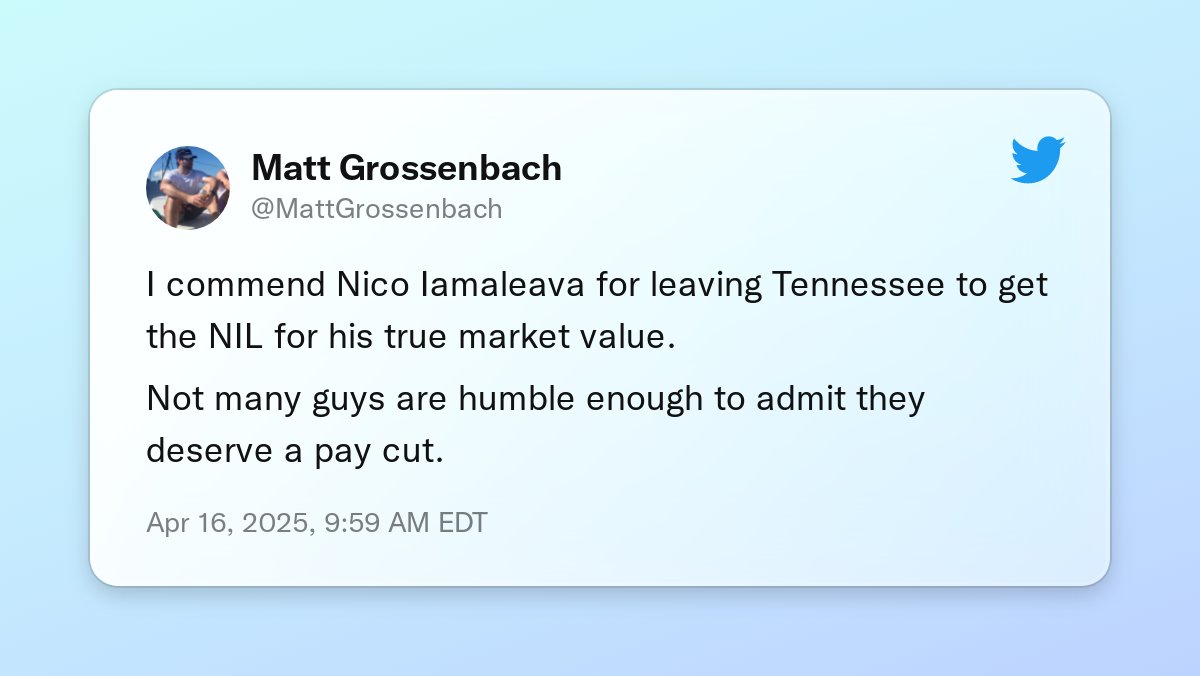Click the display name Matt Grossenbach
Screen dimensions: 1200x676
click(x=406, y=168)
